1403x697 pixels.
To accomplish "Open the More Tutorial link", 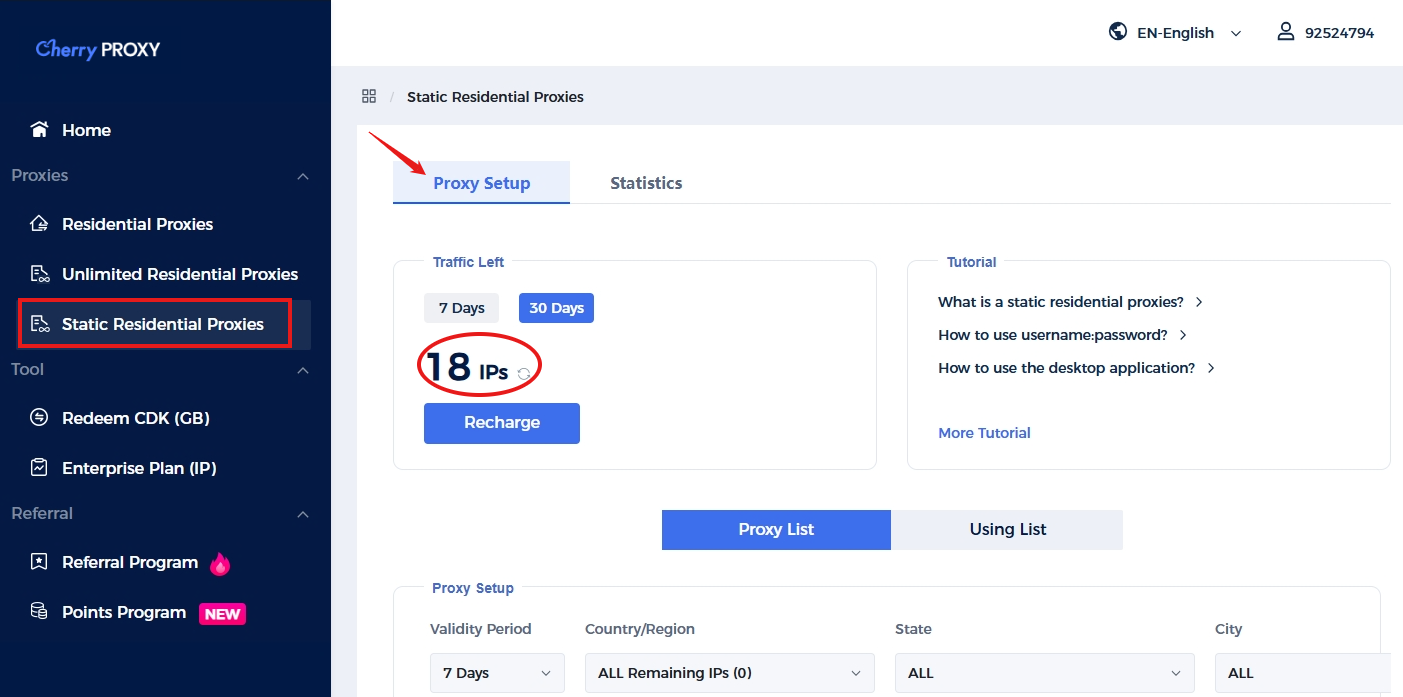I will pos(984,433).
